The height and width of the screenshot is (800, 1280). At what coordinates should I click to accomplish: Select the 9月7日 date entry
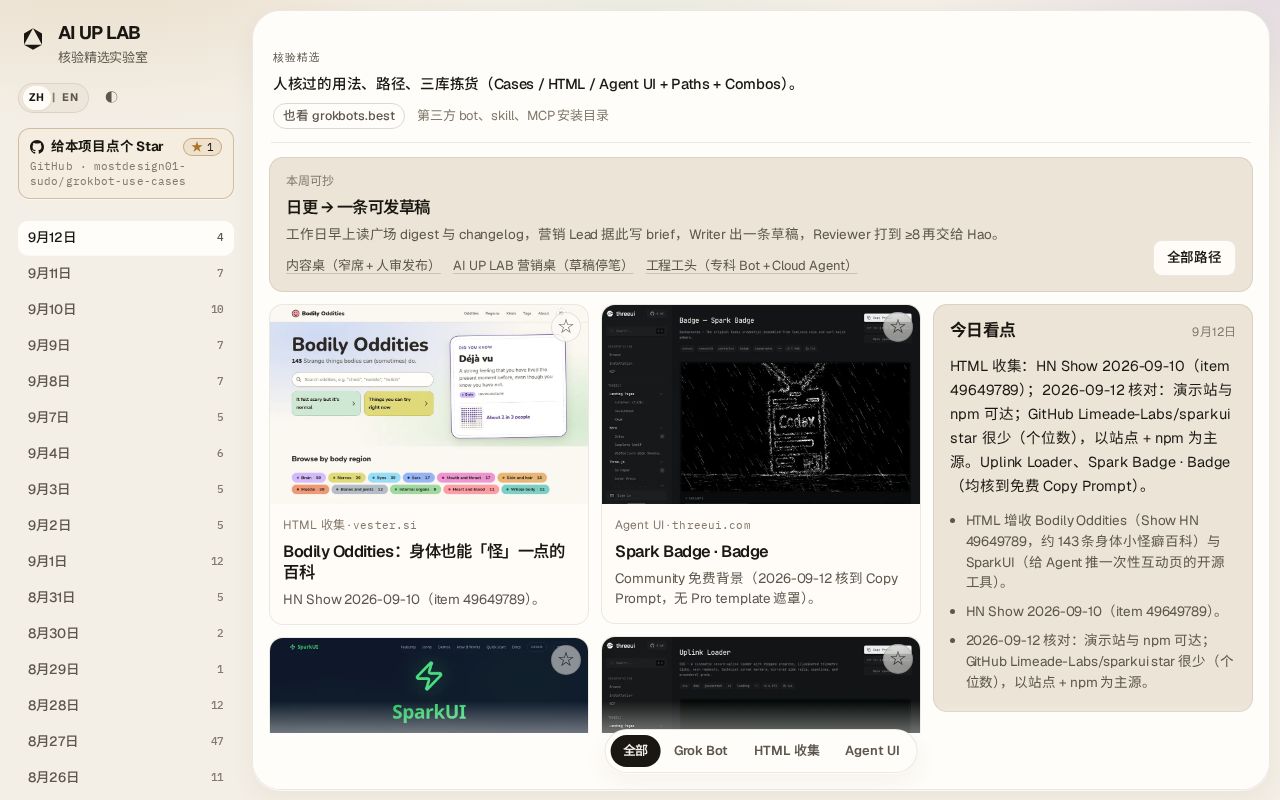[x=126, y=418]
